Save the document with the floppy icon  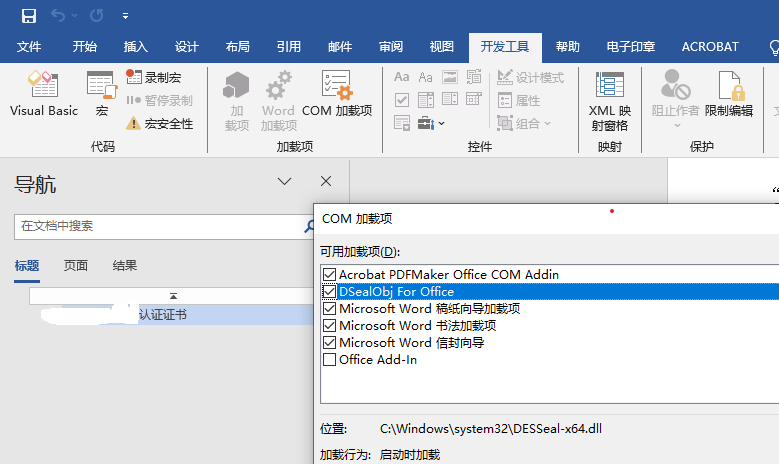pos(29,16)
